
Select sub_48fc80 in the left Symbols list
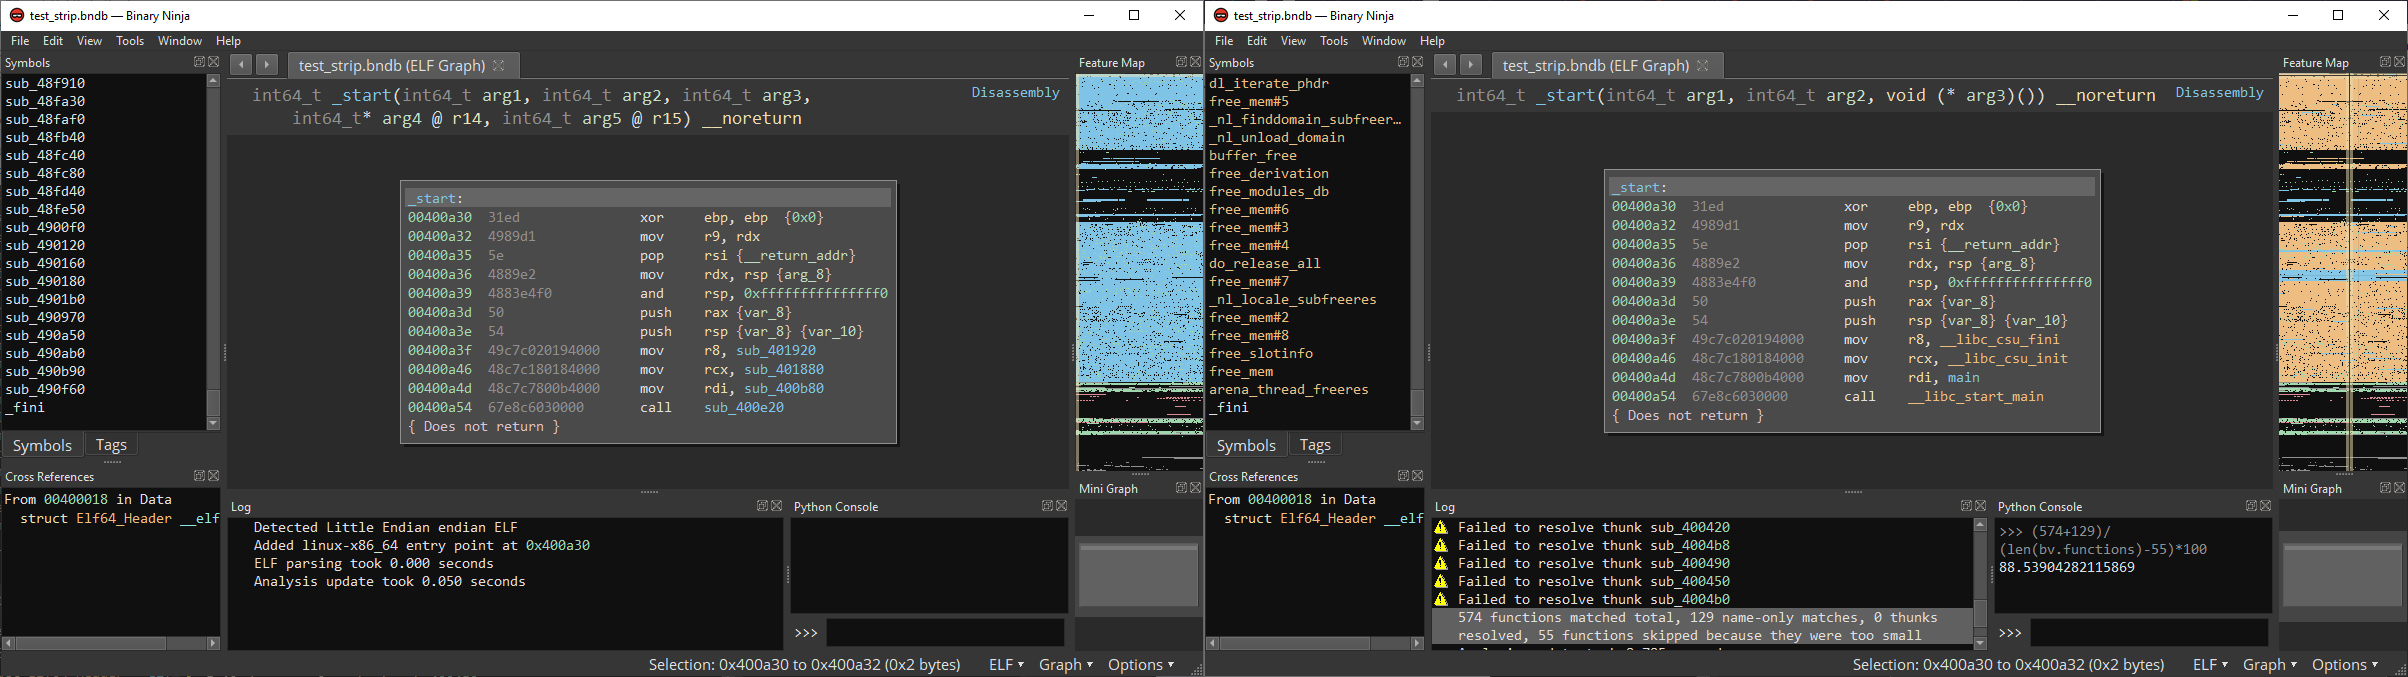point(45,173)
